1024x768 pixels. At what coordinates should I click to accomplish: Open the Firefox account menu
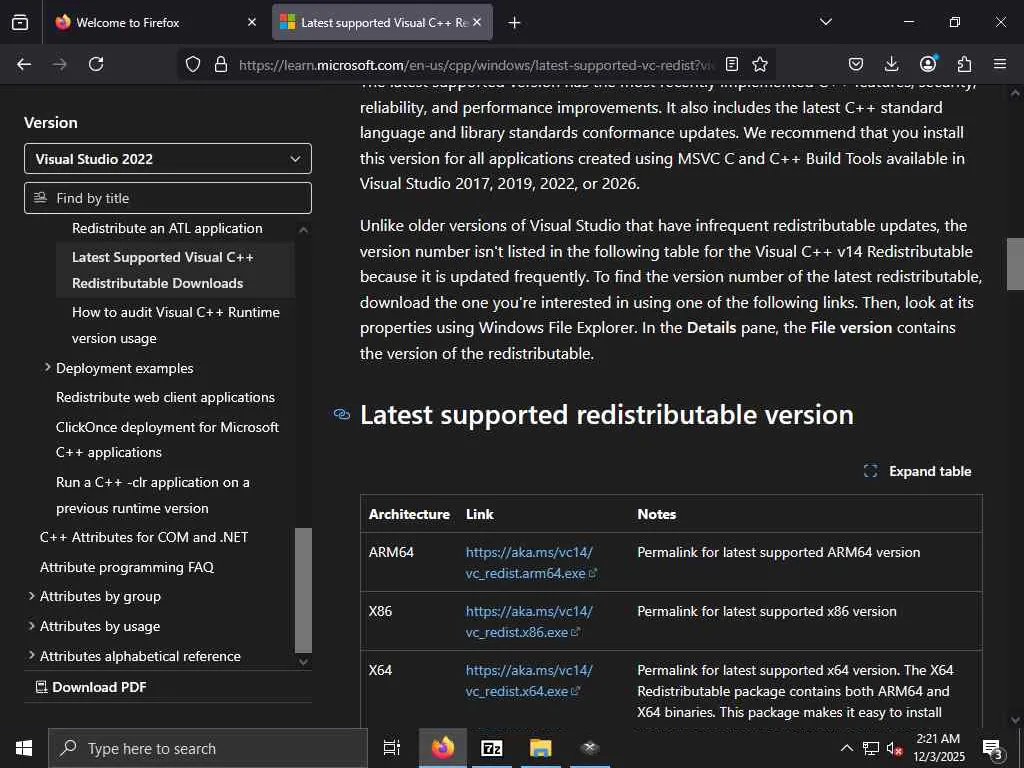[928, 64]
